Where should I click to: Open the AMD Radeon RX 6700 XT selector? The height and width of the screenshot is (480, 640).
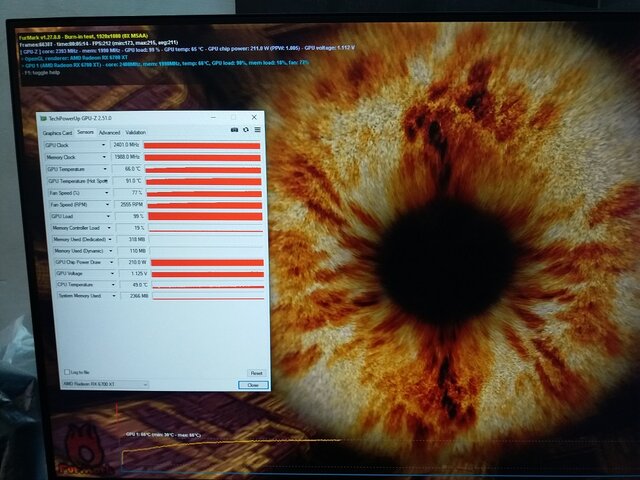coord(105,384)
